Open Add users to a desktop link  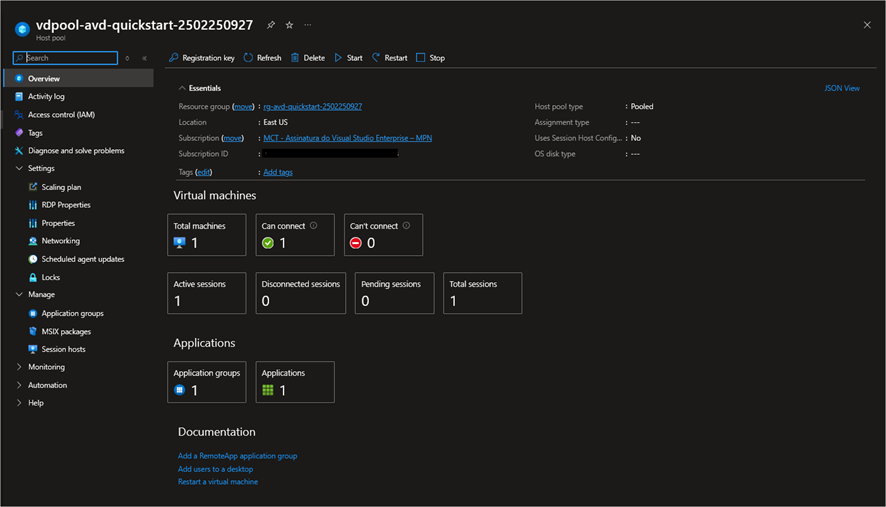[215, 469]
